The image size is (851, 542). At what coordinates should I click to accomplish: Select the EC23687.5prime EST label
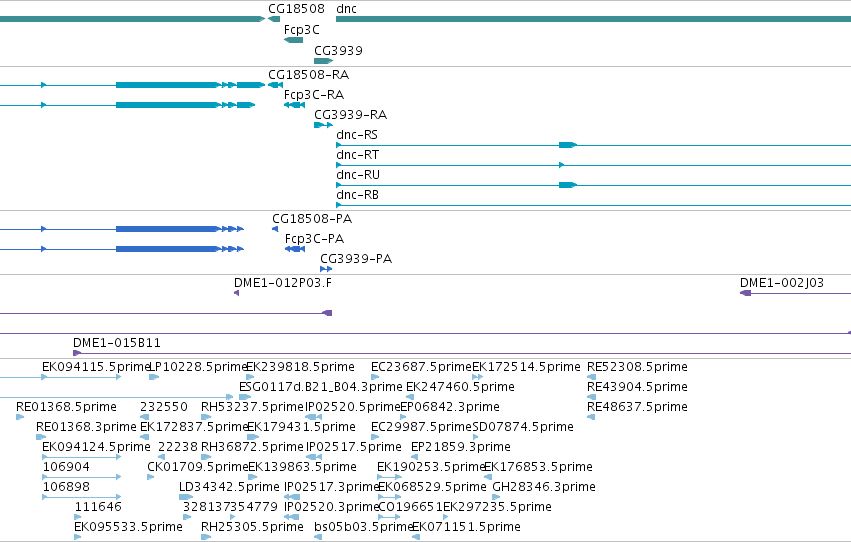(421, 367)
